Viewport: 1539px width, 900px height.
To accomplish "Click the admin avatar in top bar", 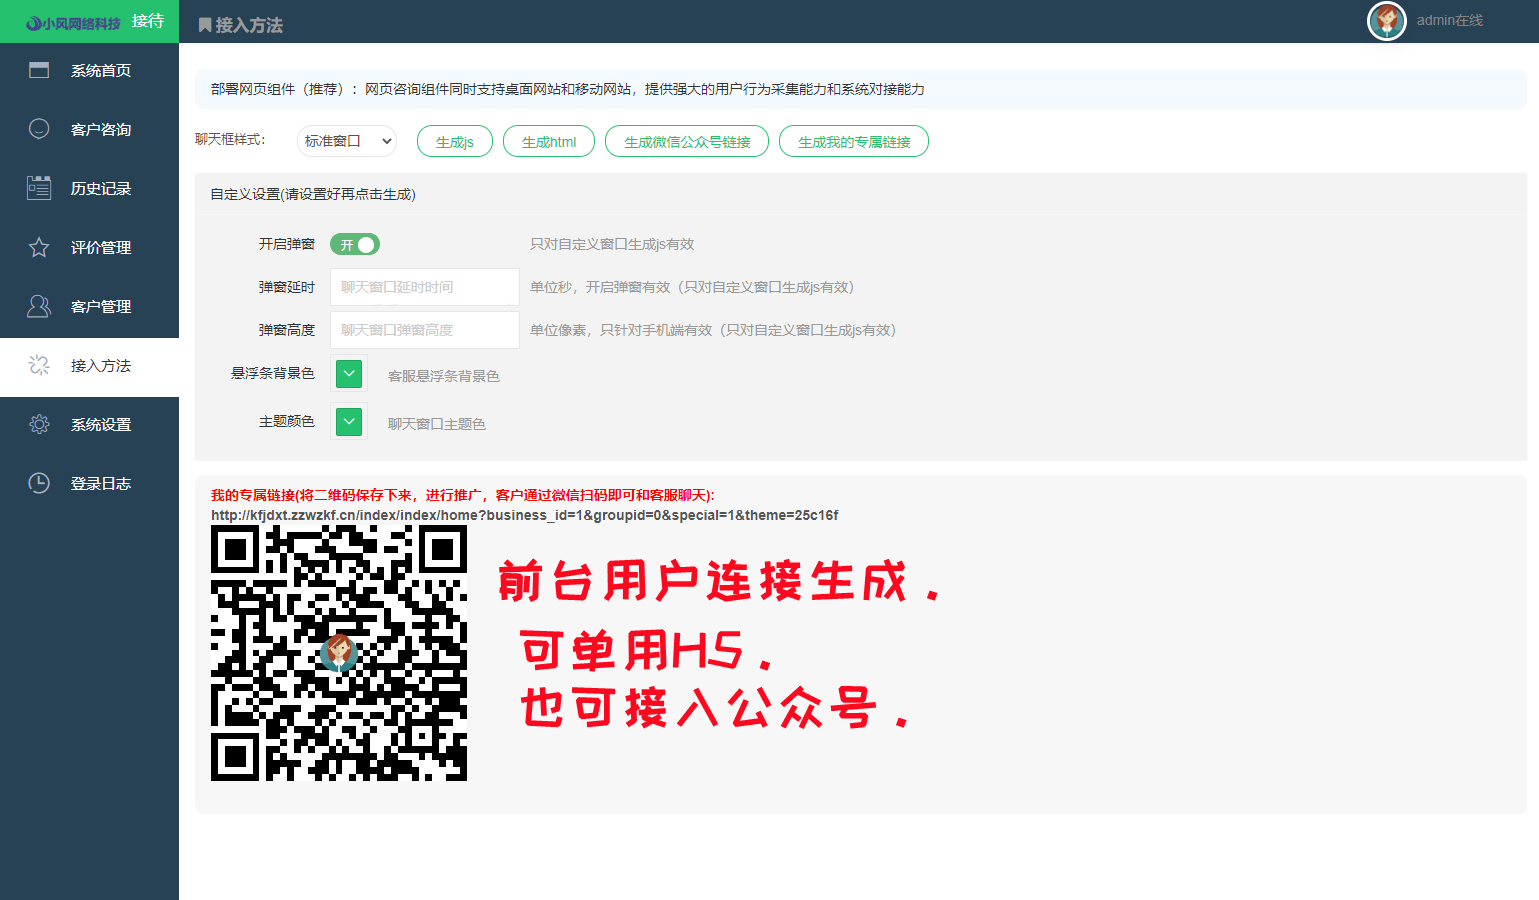I will [1387, 21].
